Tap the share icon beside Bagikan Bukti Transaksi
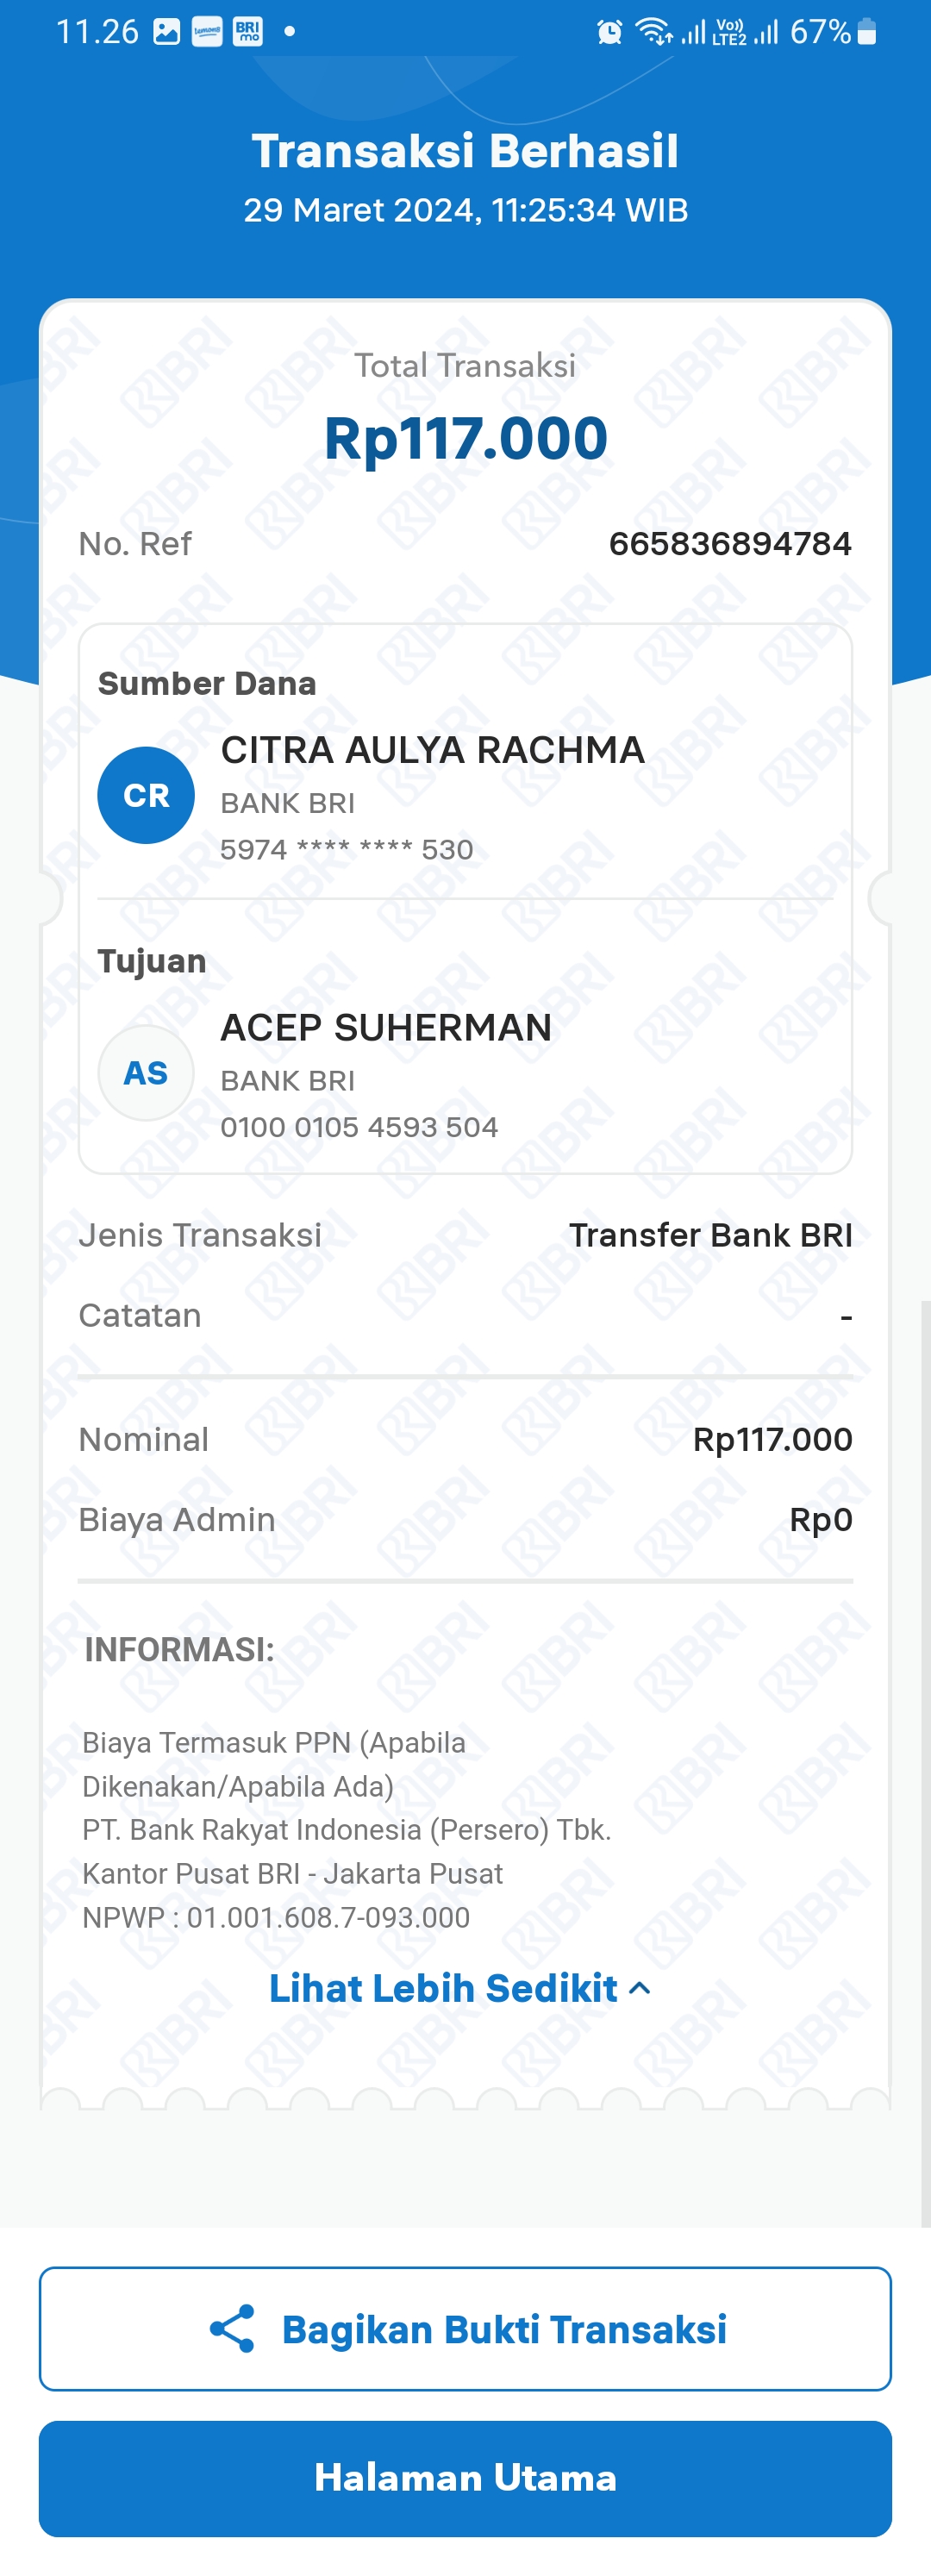Image resolution: width=931 pixels, height=2576 pixels. 232,2329
